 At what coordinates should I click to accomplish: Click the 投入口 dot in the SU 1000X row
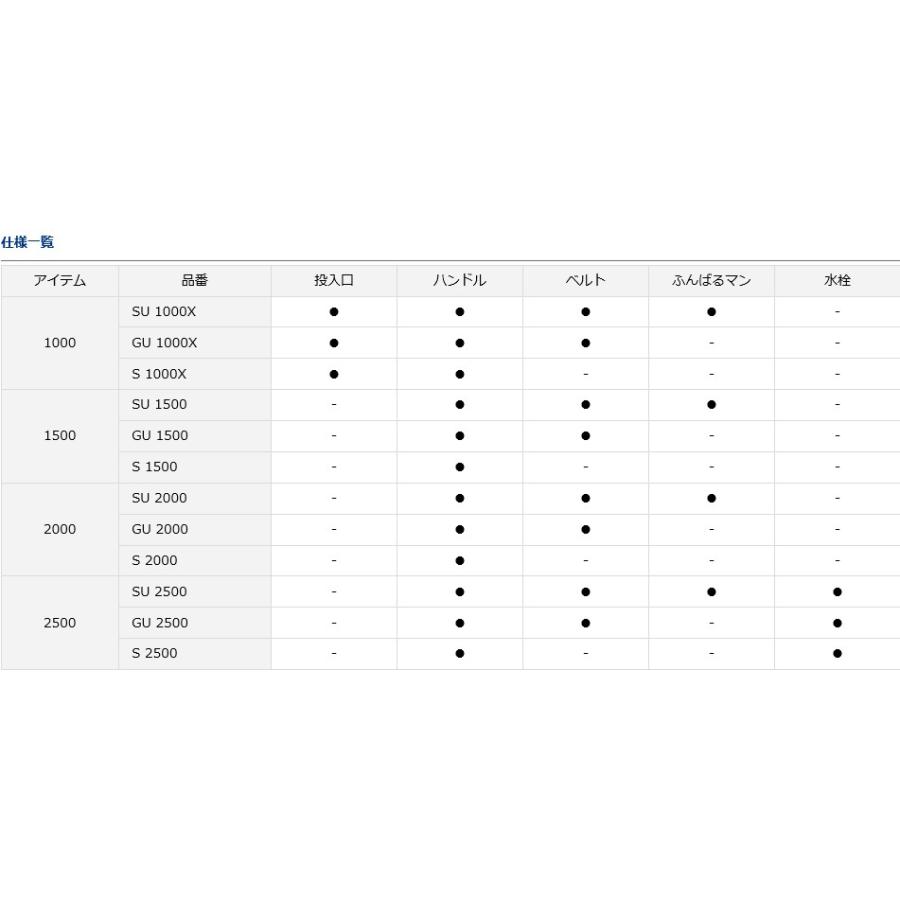coord(334,312)
